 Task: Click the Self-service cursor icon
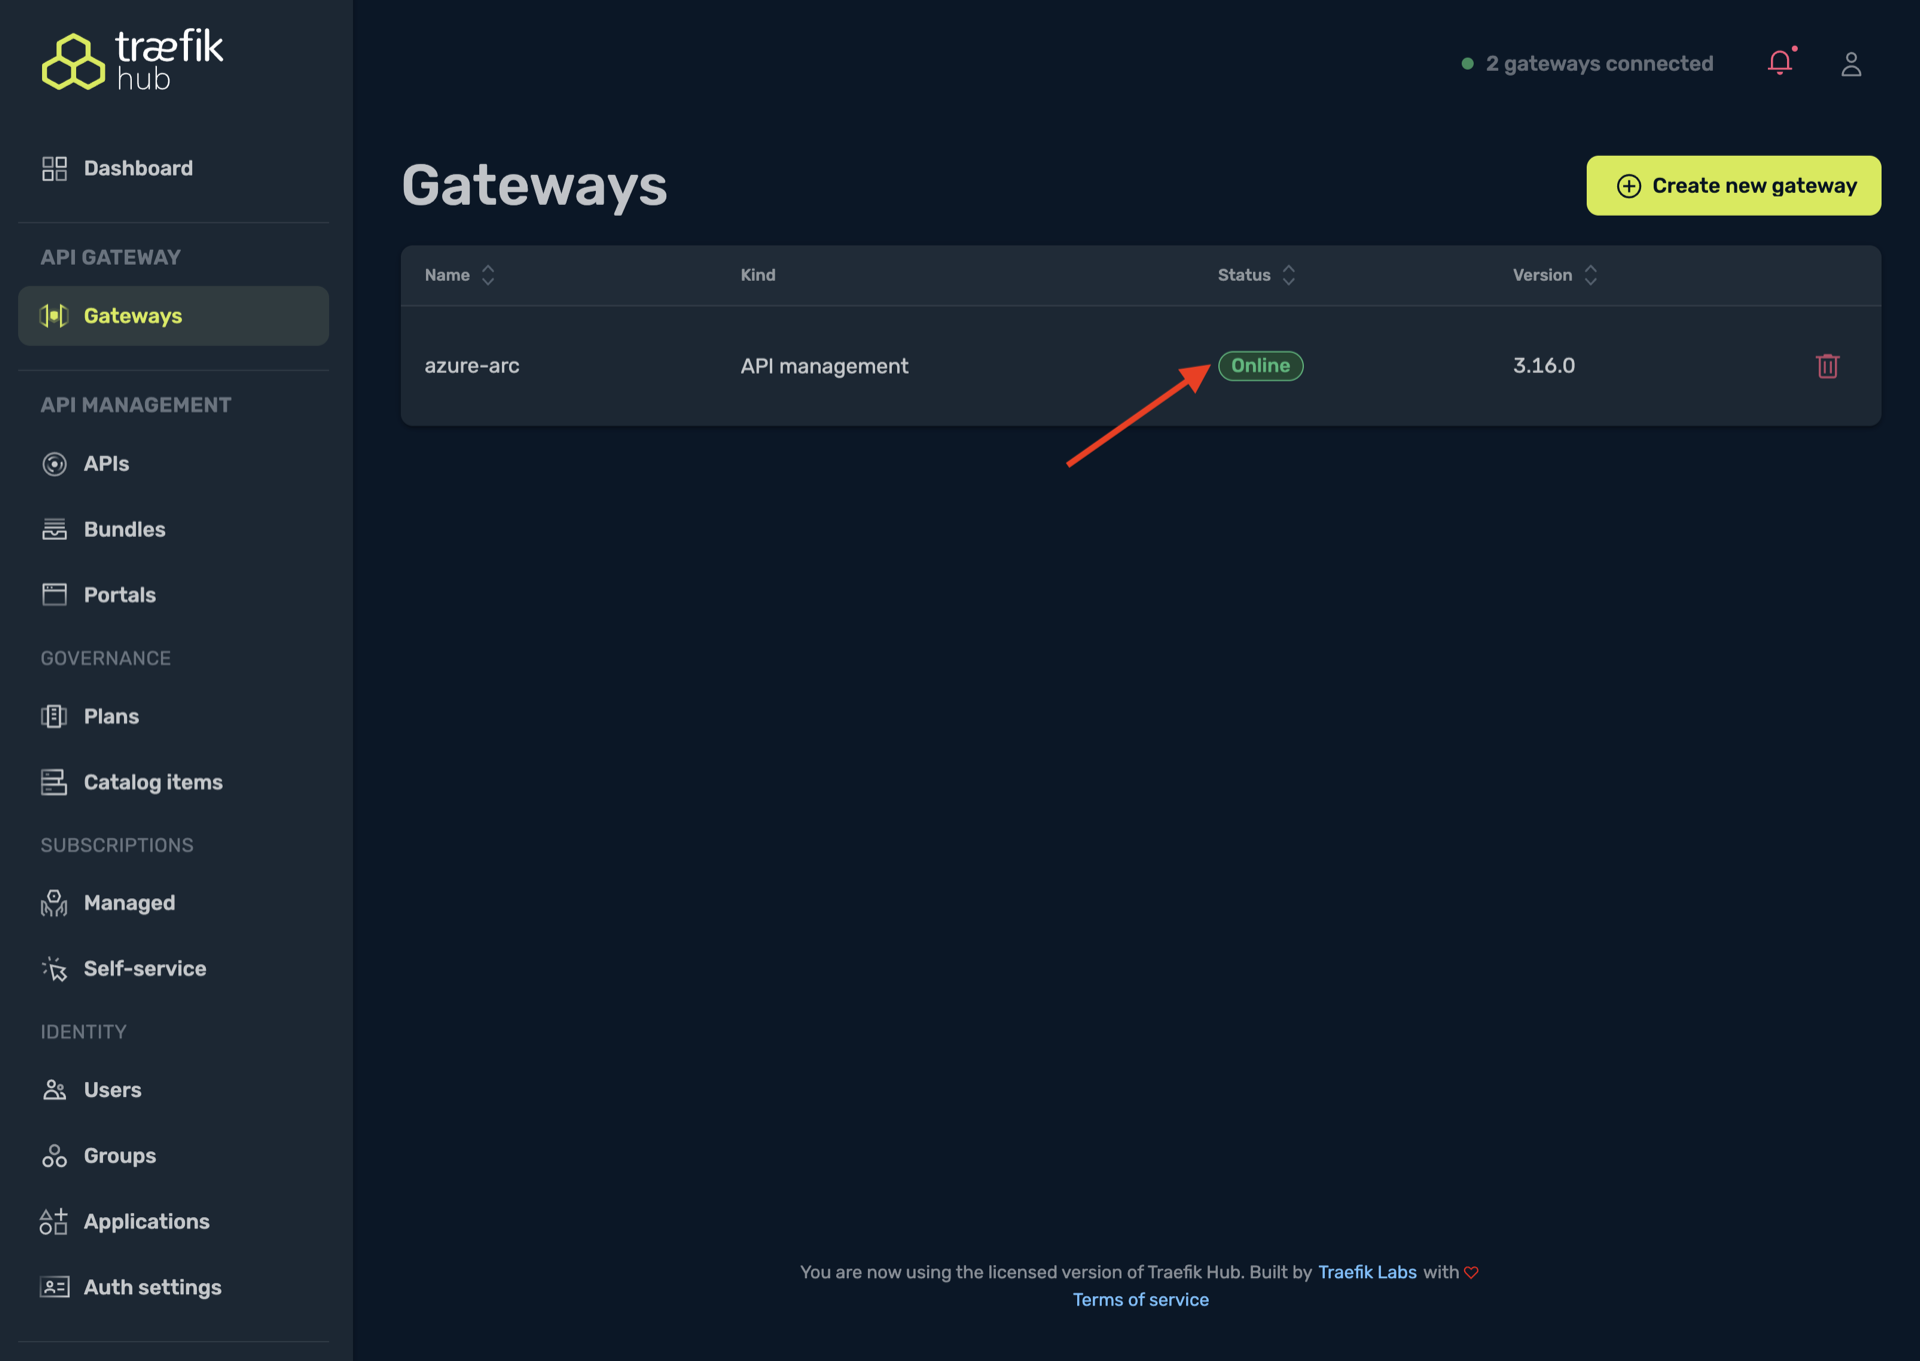click(x=54, y=968)
